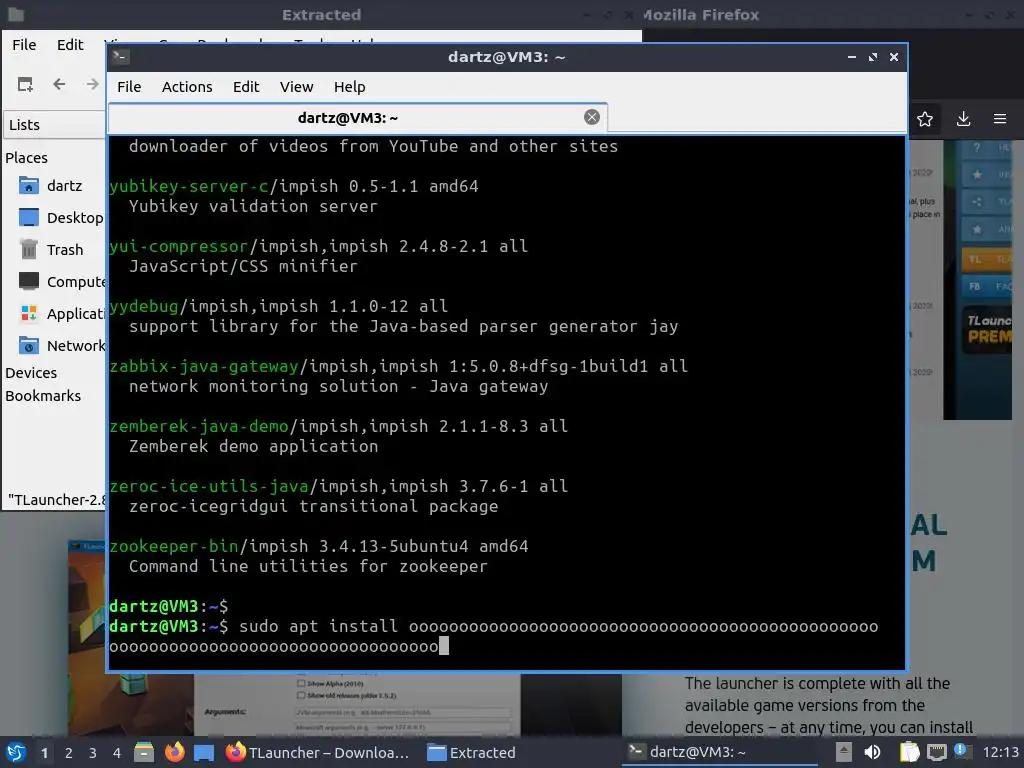Viewport: 1024px width, 768px height.
Task: Open the terminal File menu
Action: point(129,87)
